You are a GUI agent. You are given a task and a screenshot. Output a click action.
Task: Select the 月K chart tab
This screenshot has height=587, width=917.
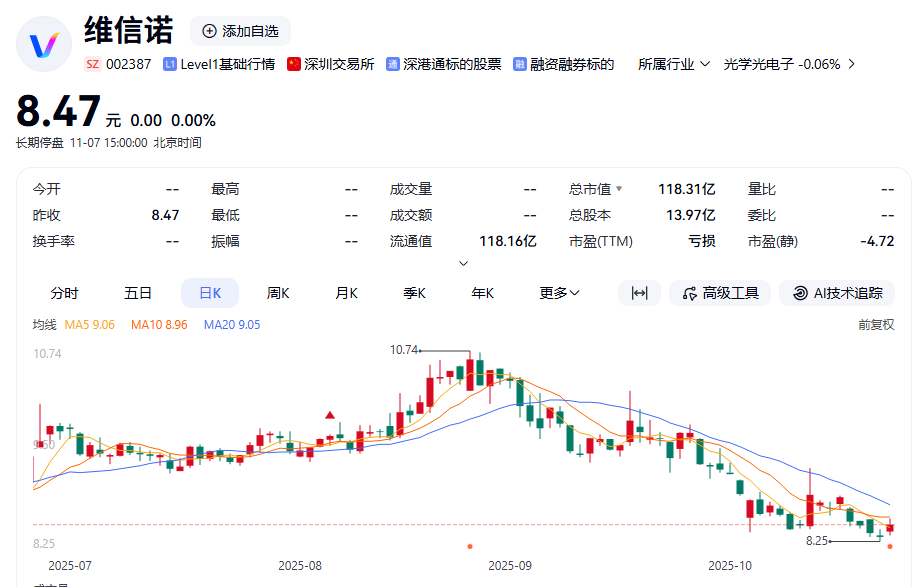click(346, 293)
